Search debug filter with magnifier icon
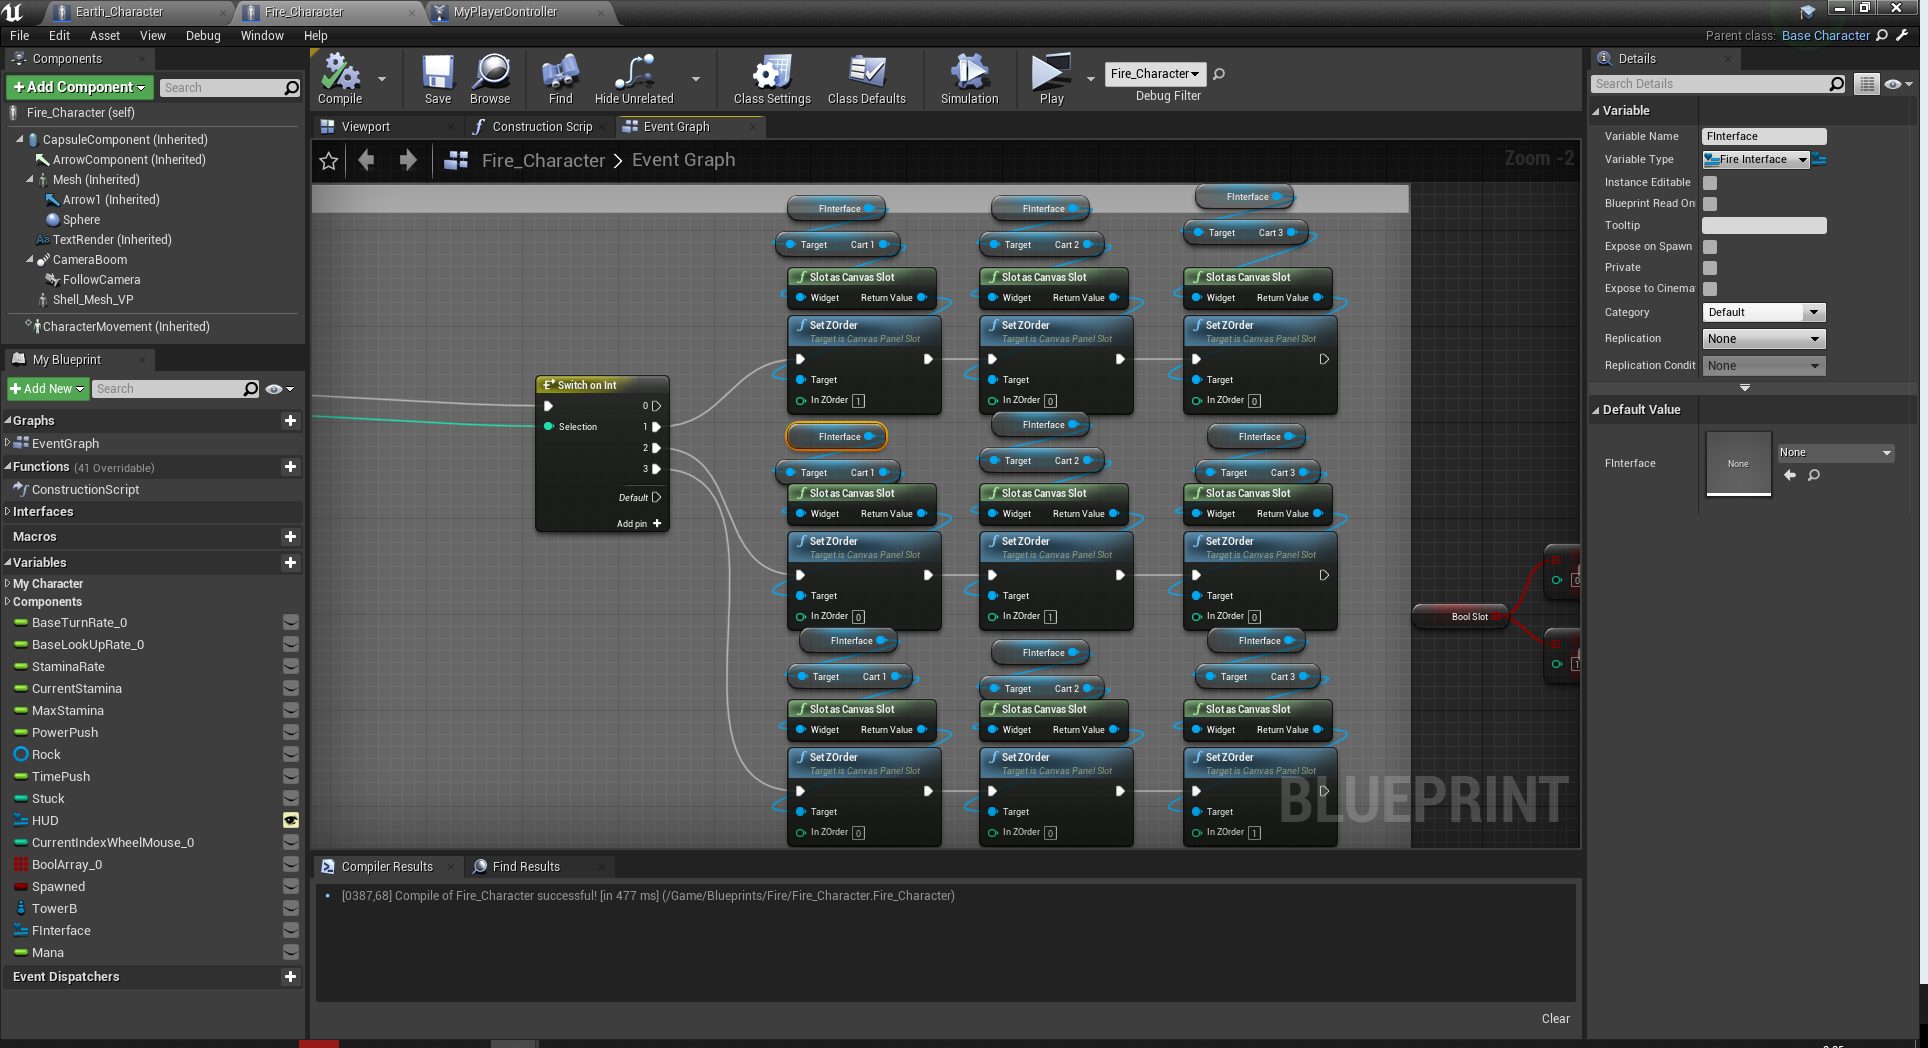This screenshot has width=1928, height=1048. [x=1219, y=74]
